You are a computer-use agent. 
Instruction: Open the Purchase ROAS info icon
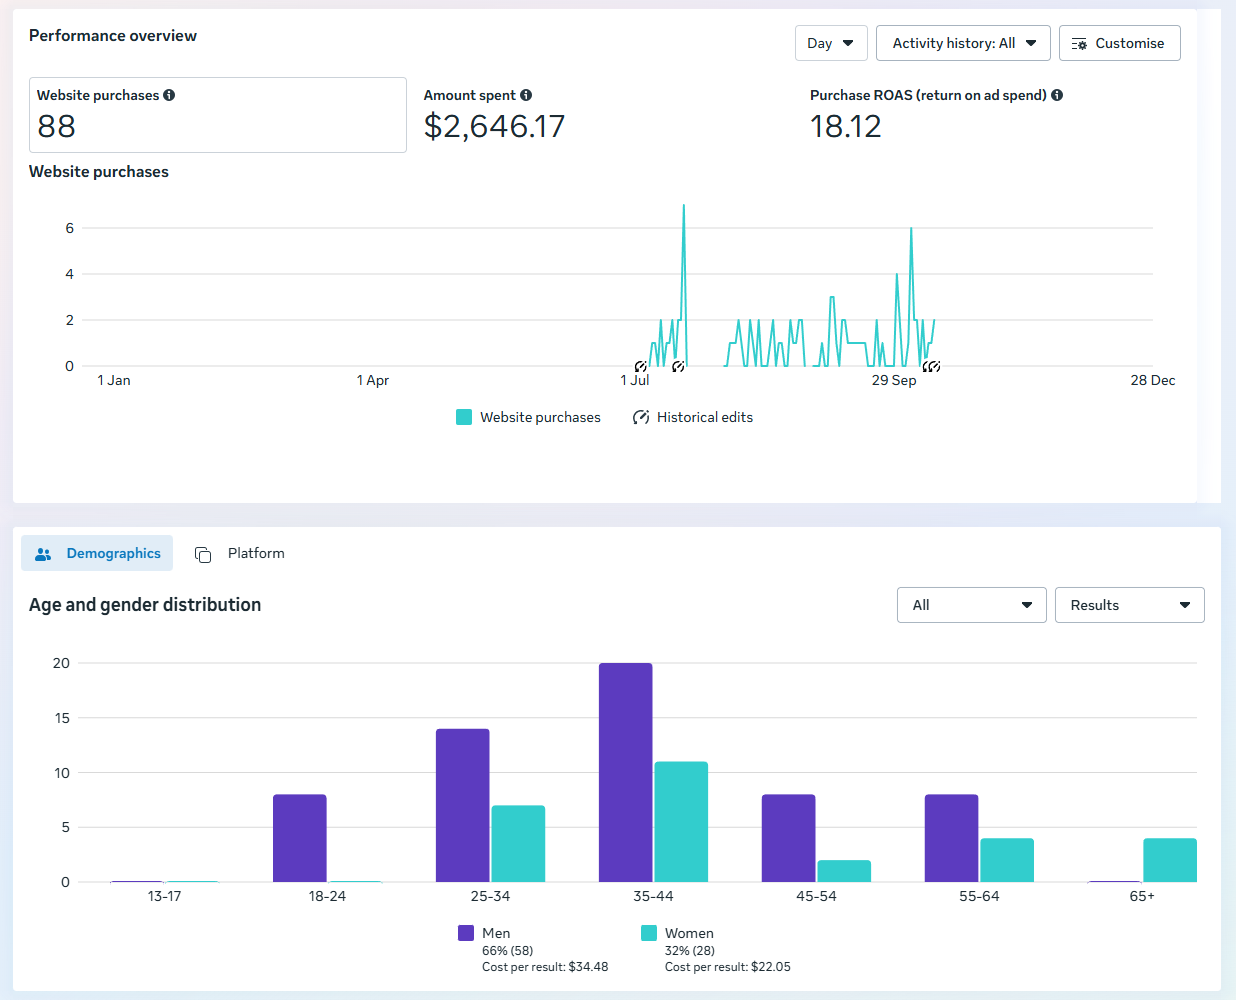point(1058,95)
